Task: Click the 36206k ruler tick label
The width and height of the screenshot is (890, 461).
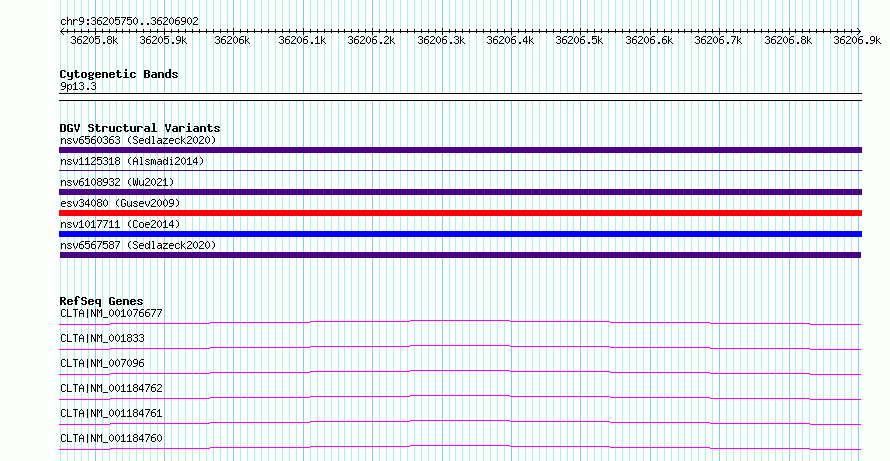Action: pos(232,40)
